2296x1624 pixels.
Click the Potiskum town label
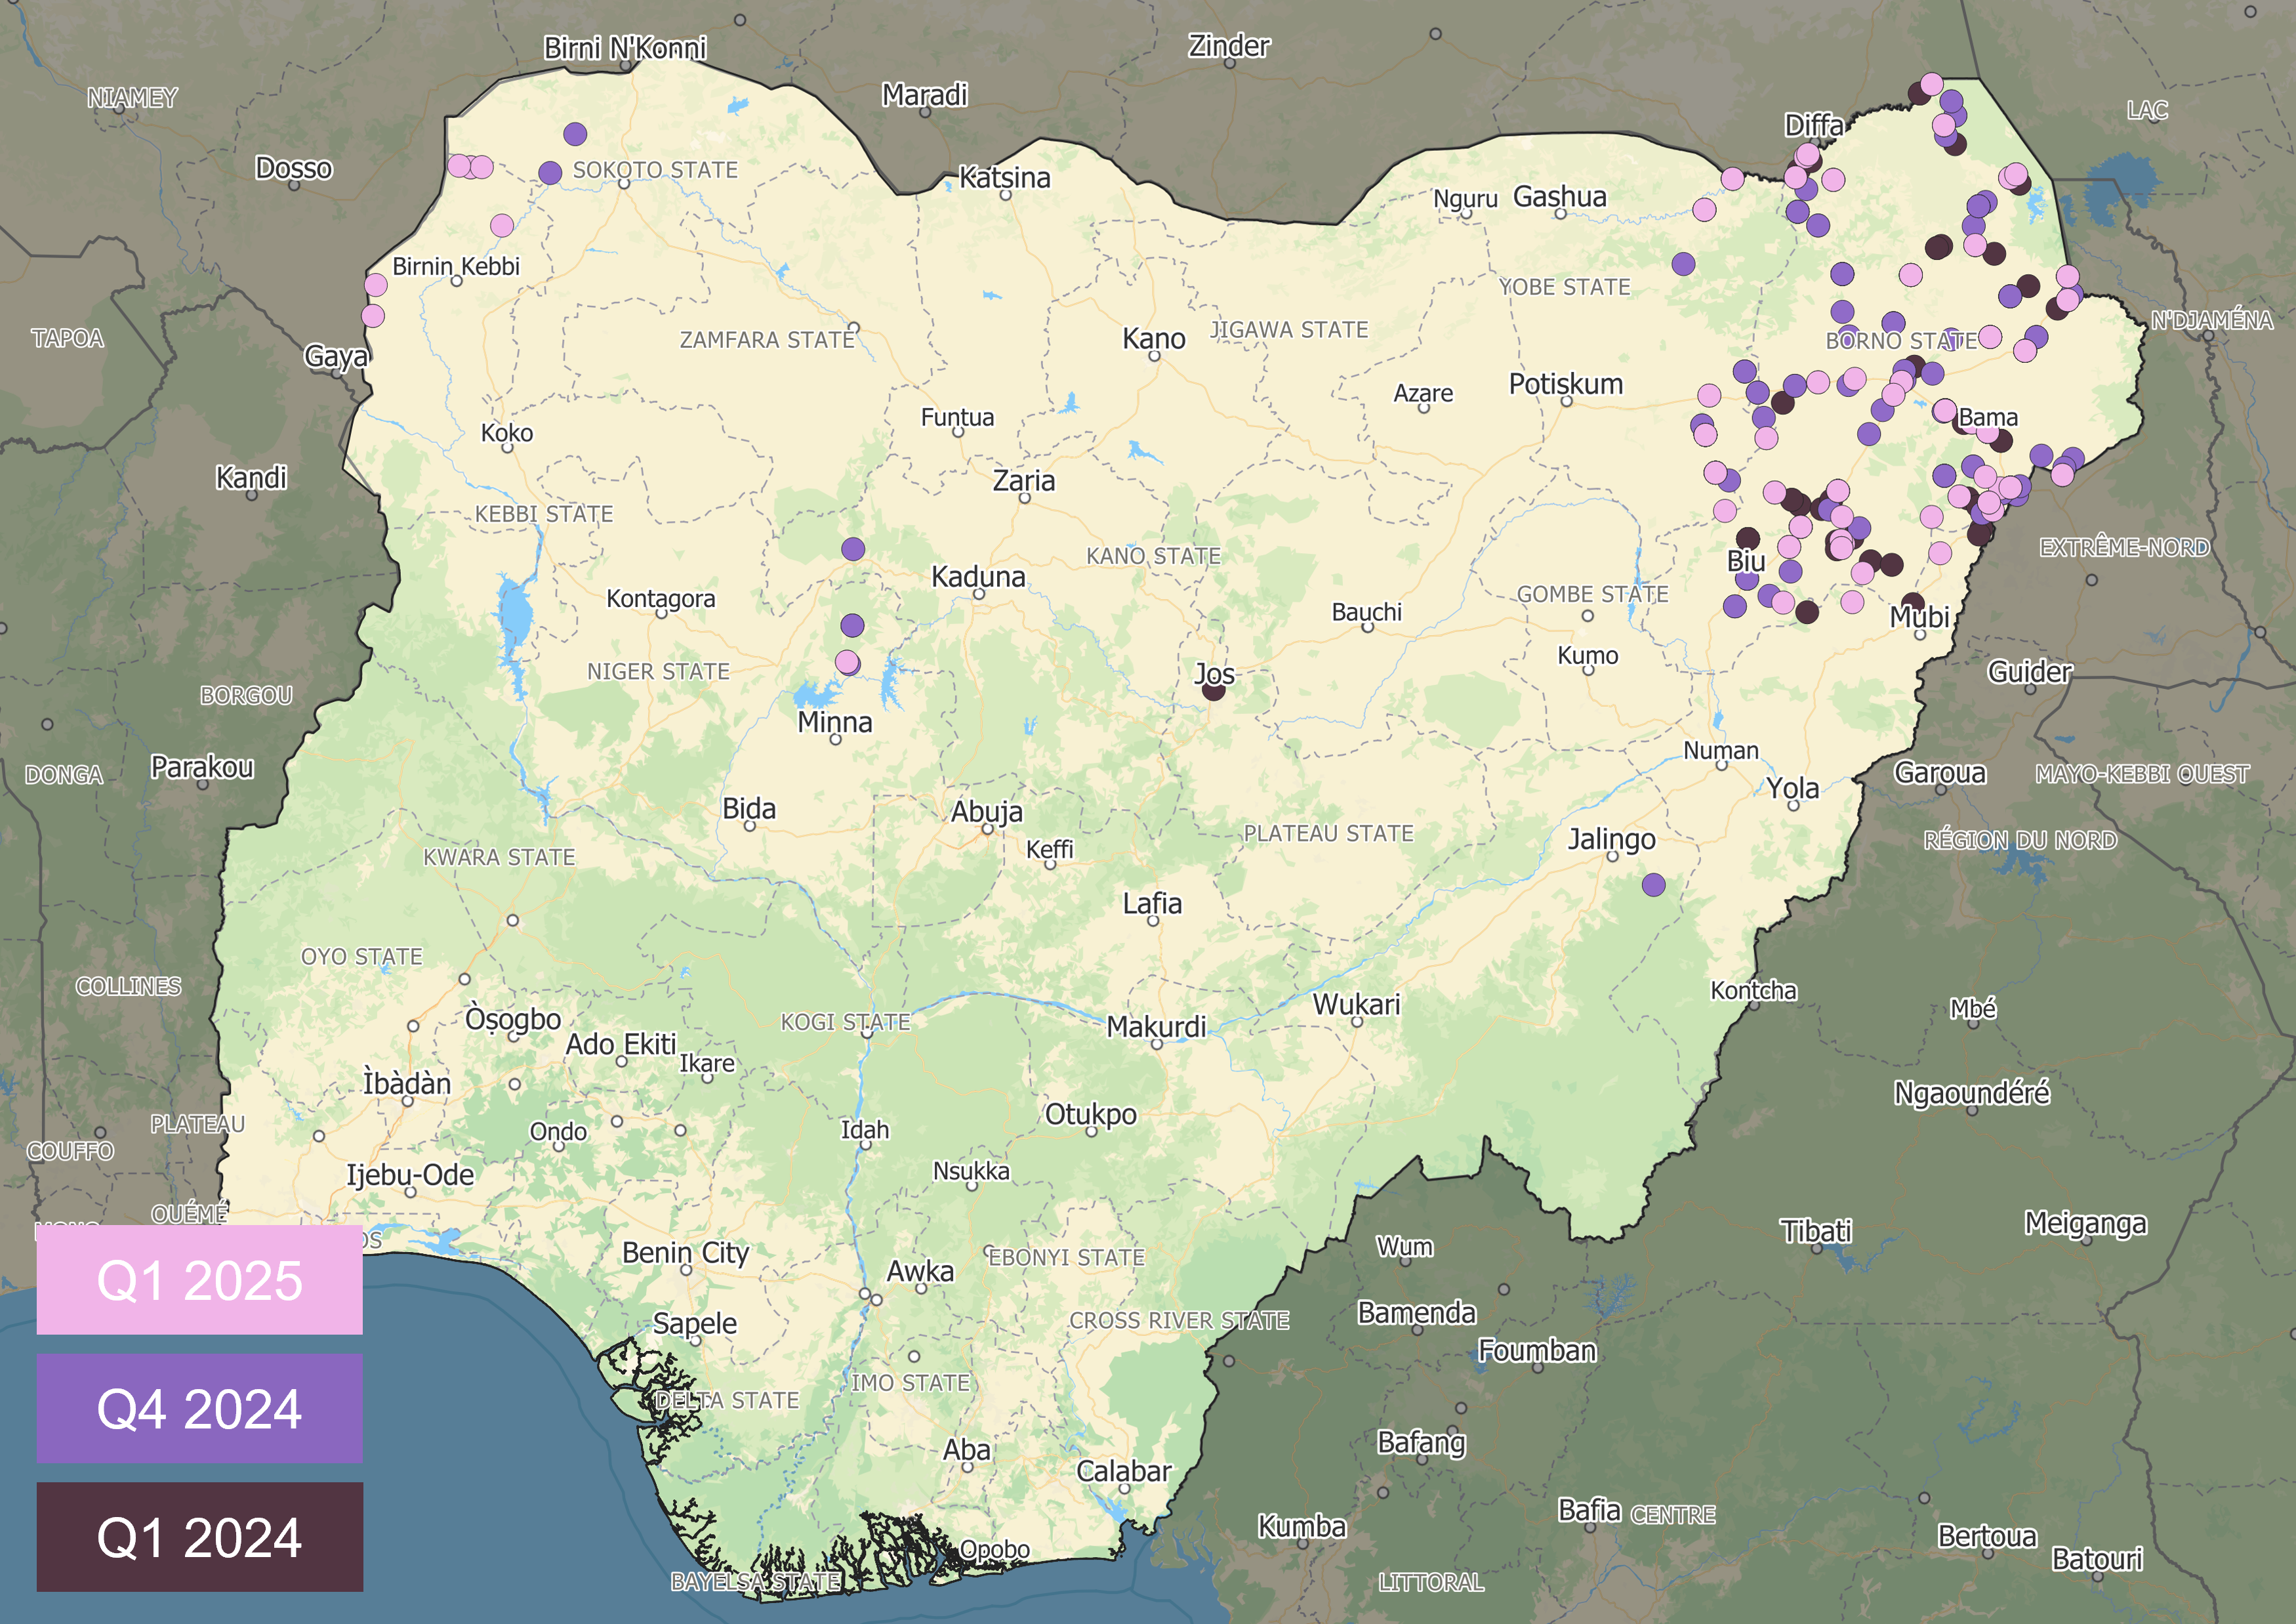point(1565,384)
